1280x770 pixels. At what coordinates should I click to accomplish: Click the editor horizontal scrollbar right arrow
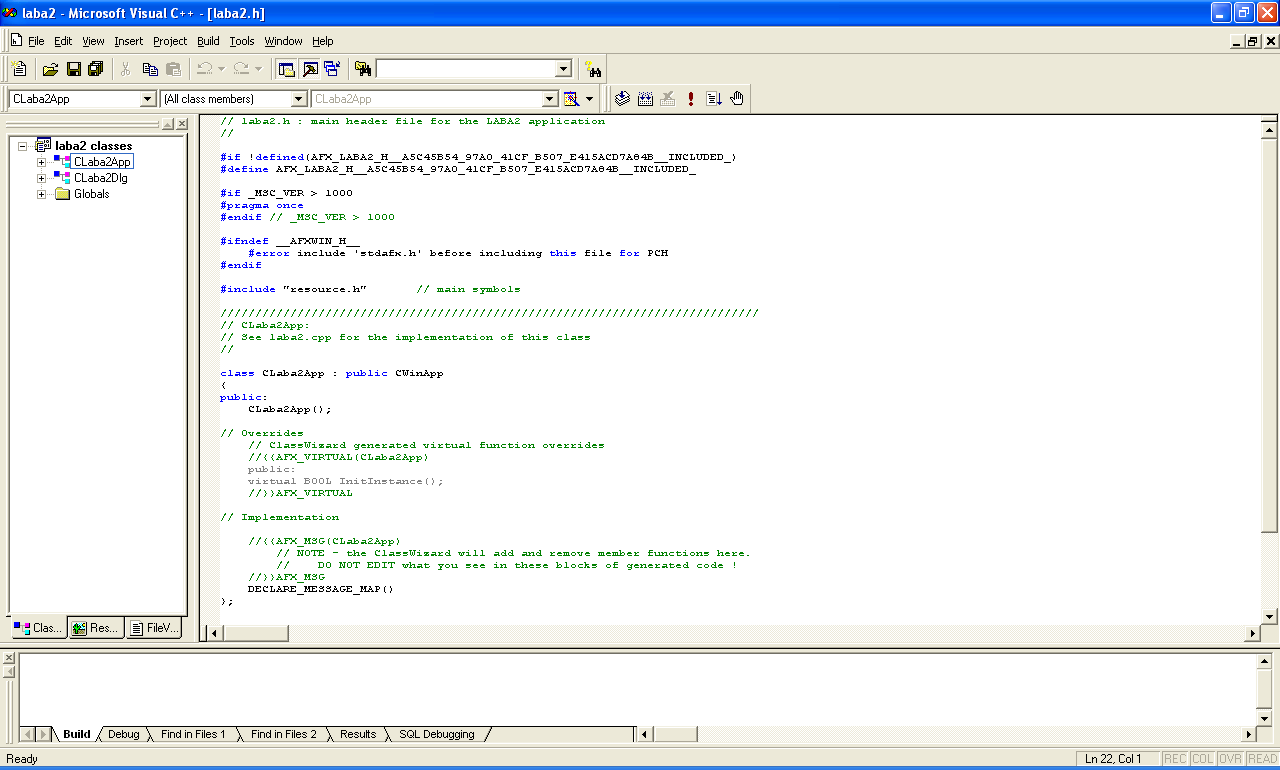tap(1252, 633)
